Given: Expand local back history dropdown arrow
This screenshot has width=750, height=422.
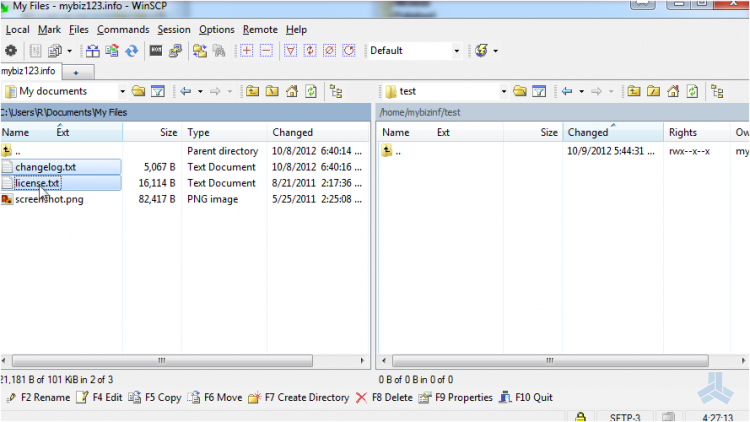Looking at the screenshot, I should tap(200, 91).
